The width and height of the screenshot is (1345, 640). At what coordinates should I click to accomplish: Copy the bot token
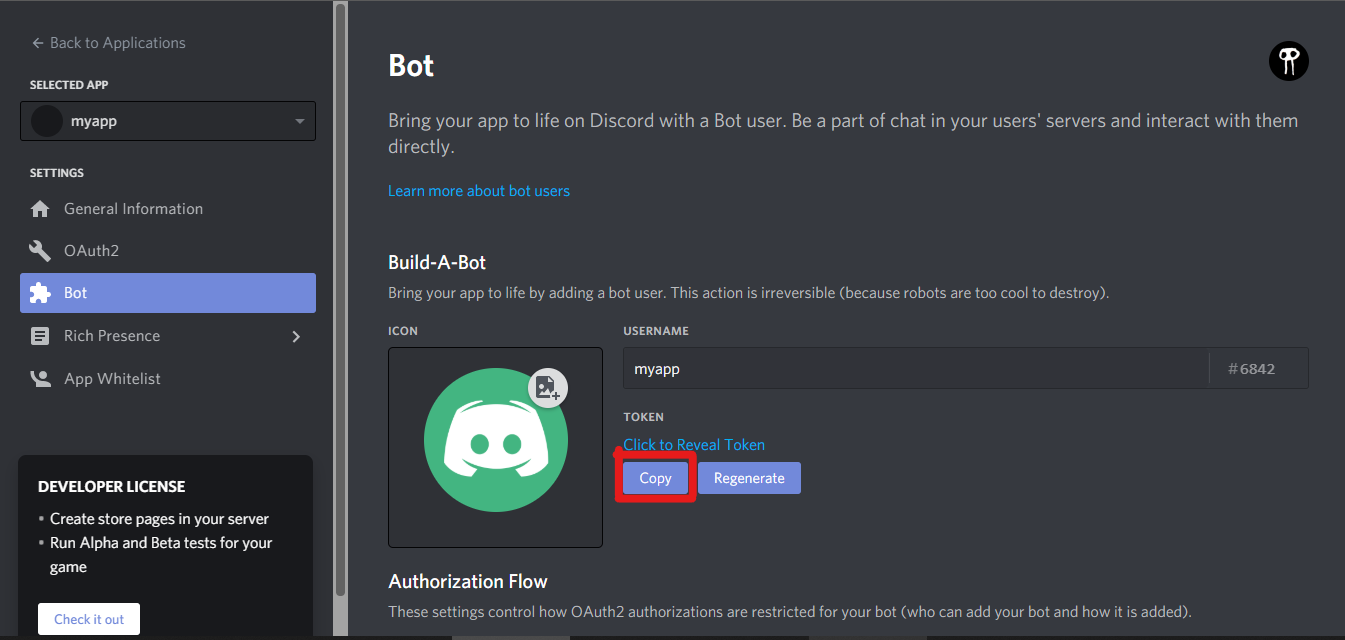point(655,478)
